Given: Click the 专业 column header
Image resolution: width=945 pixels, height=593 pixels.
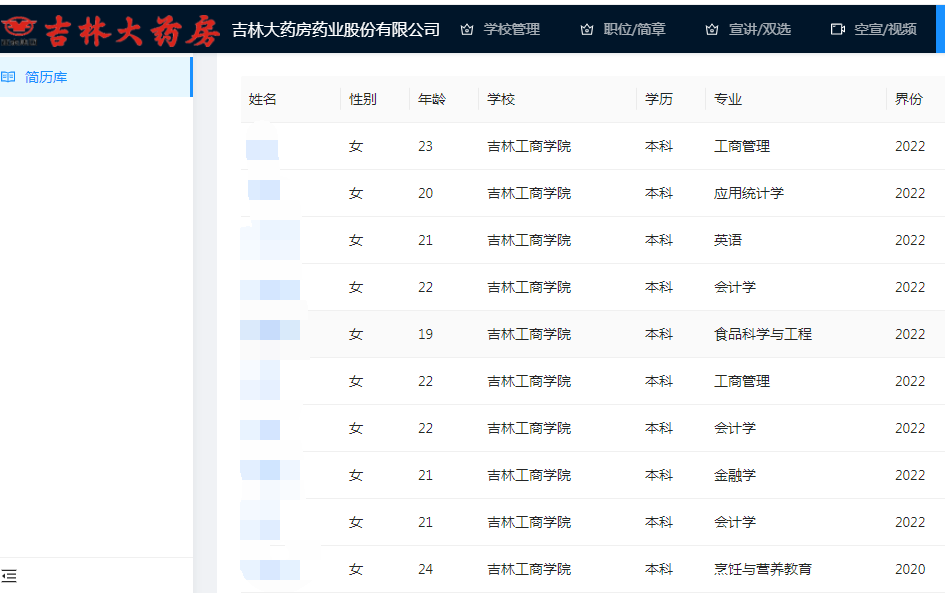Looking at the screenshot, I should (x=728, y=99).
